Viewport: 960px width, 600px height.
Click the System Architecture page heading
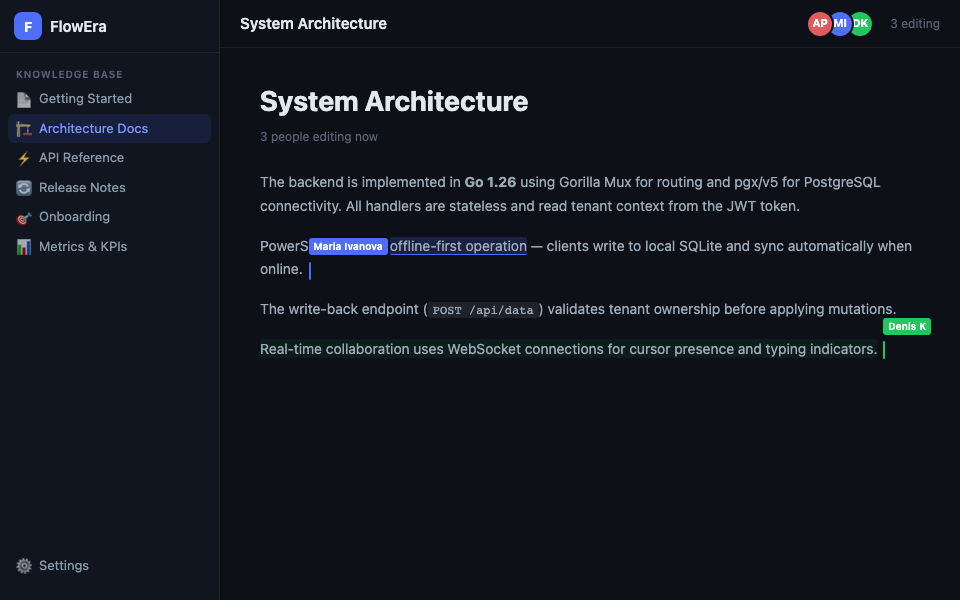point(394,102)
